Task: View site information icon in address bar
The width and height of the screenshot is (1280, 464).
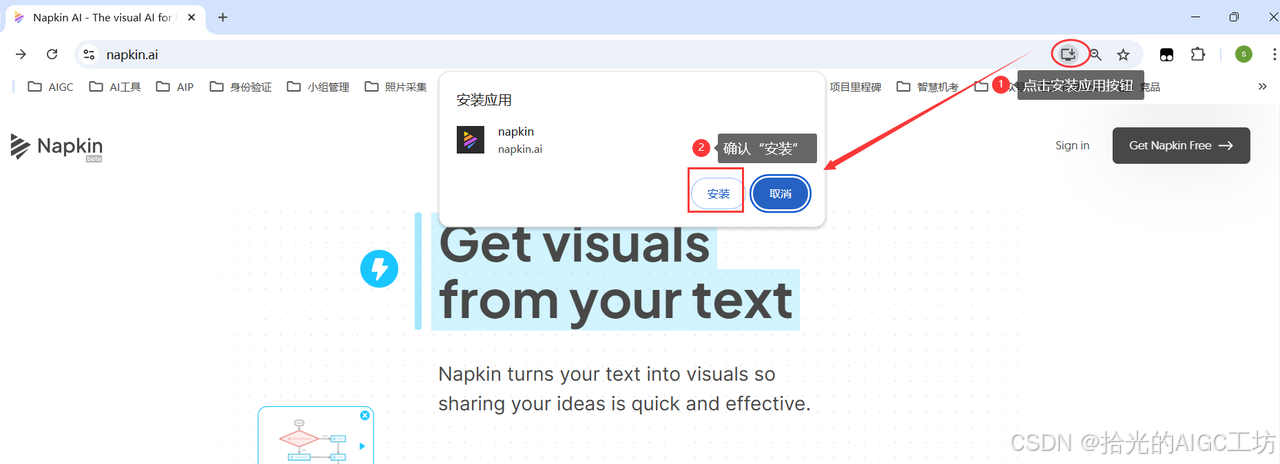Action: pyautogui.click(x=89, y=55)
